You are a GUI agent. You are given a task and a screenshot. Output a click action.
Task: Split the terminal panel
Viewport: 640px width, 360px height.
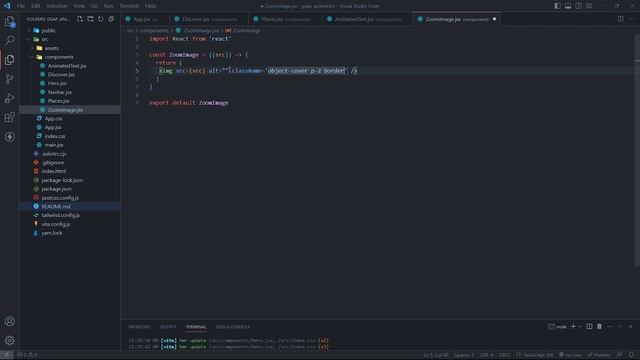click(589, 327)
